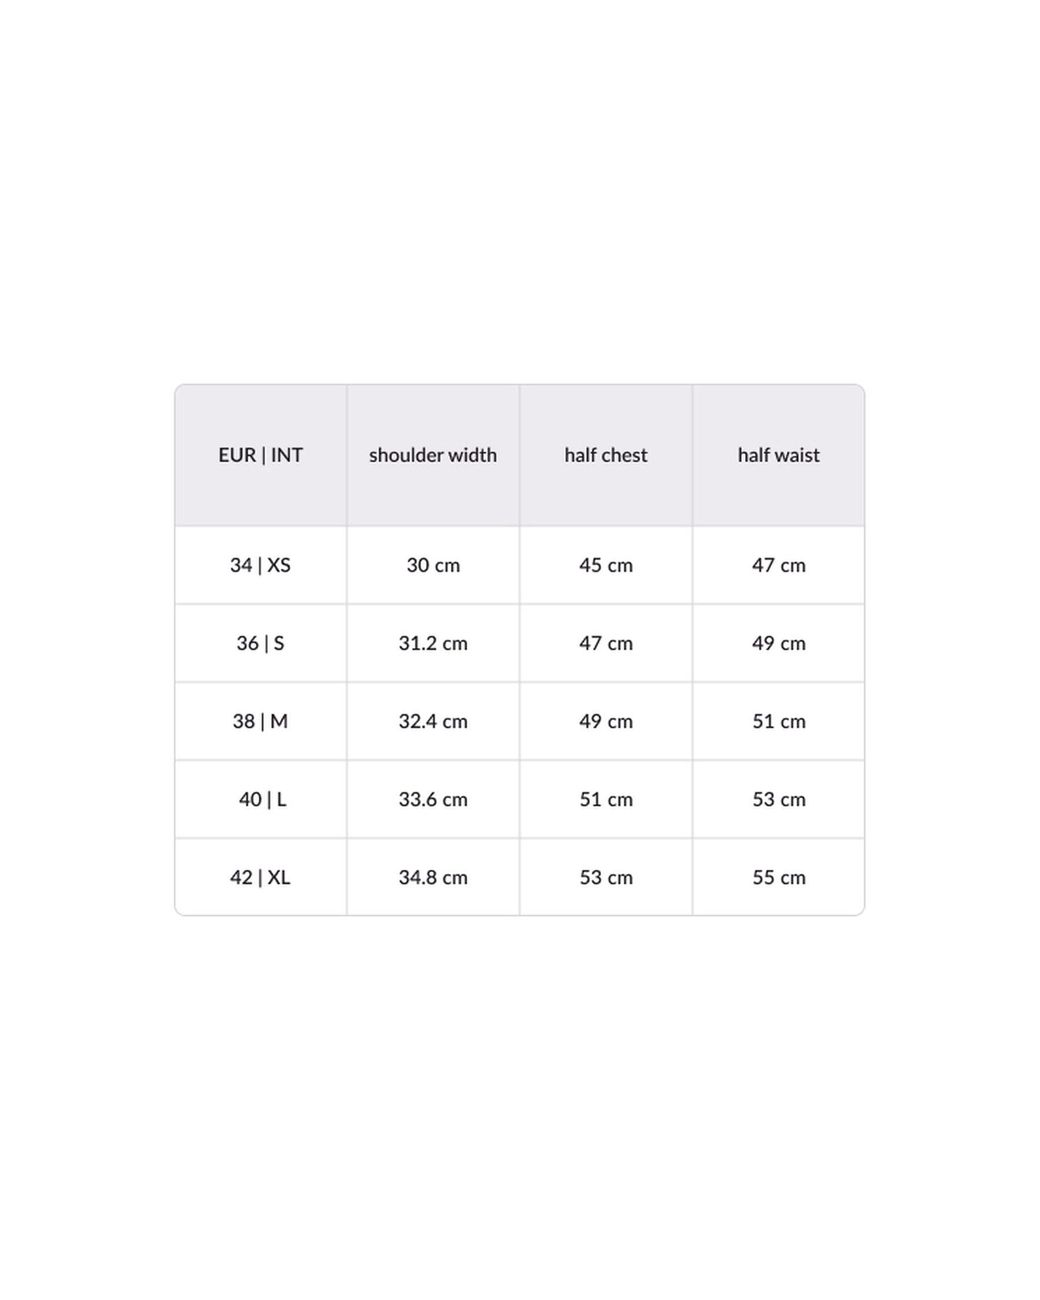Select the 33.6 cm shoulder width cell

coord(433,799)
